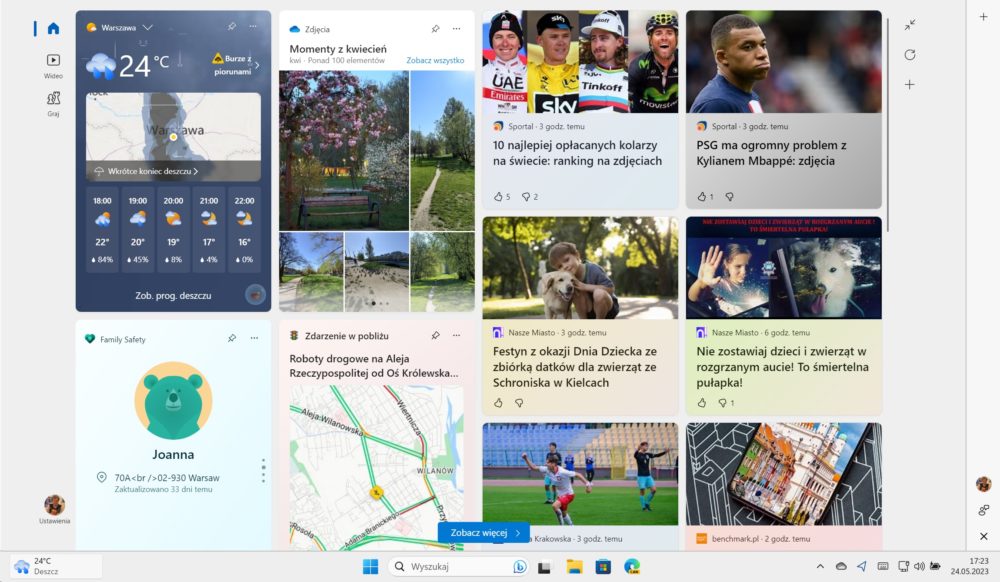Click the Wyszukaj taskbar search box

pyautogui.click(x=458, y=566)
